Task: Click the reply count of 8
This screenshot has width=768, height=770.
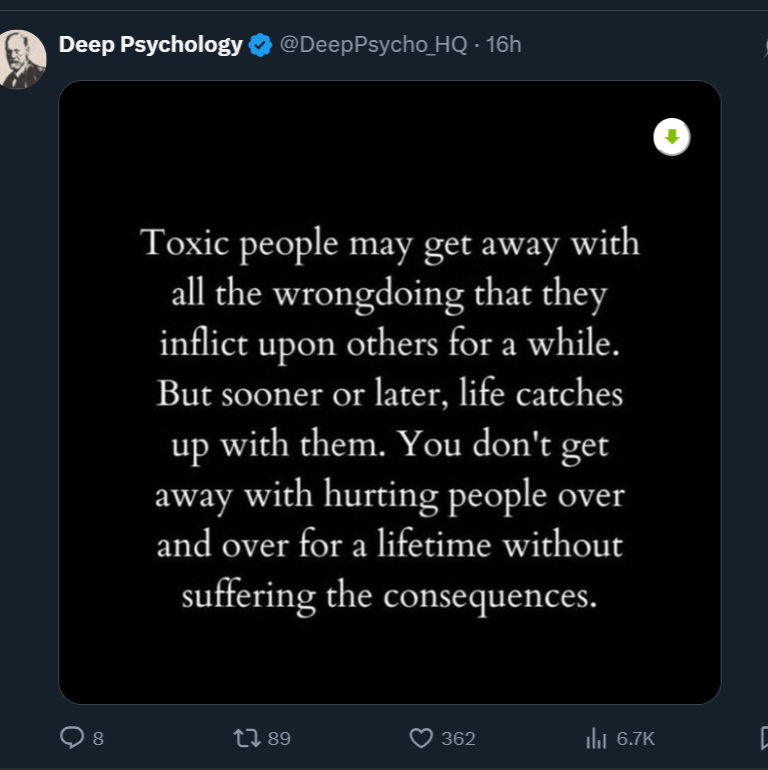Action: pyautogui.click(x=98, y=739)
